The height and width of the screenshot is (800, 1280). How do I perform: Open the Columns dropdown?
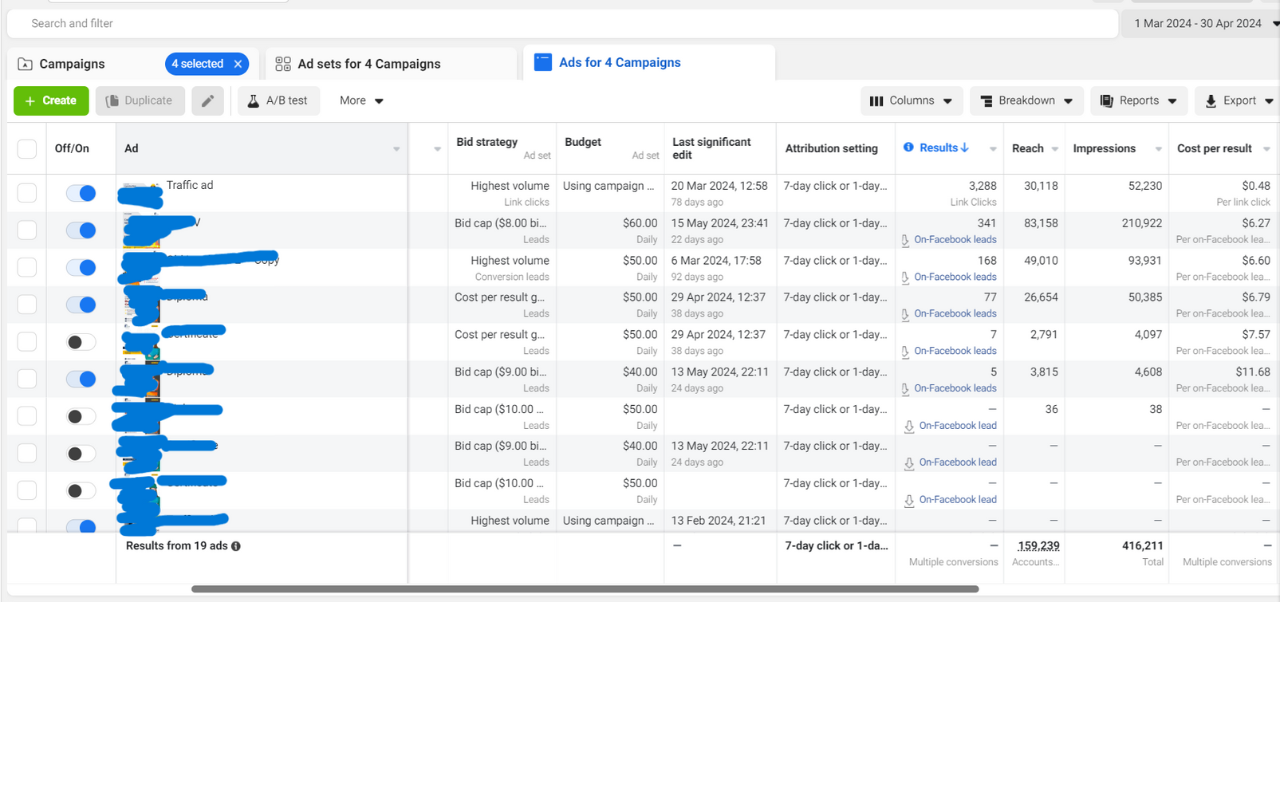911,101
